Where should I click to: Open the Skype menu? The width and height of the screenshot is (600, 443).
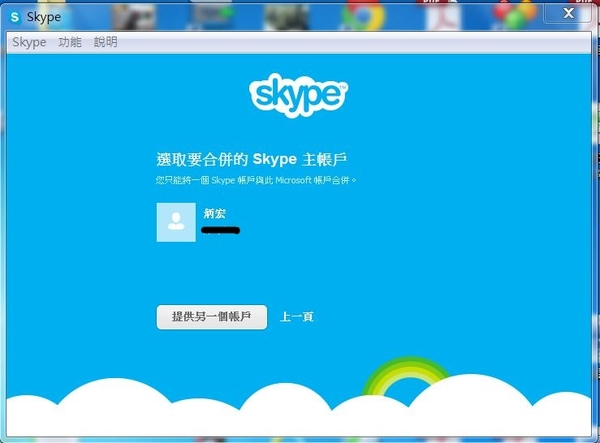tap(28, 42)
